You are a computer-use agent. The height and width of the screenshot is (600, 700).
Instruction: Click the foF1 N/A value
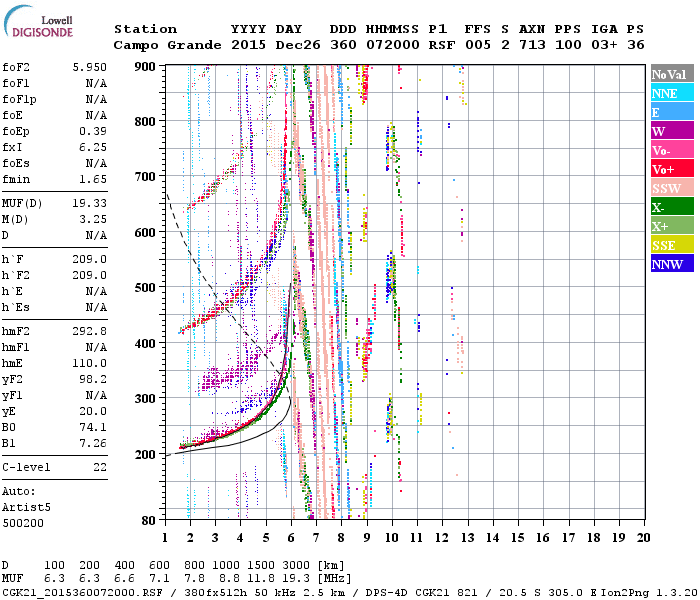pyautogui.click(x=96, y=83)
